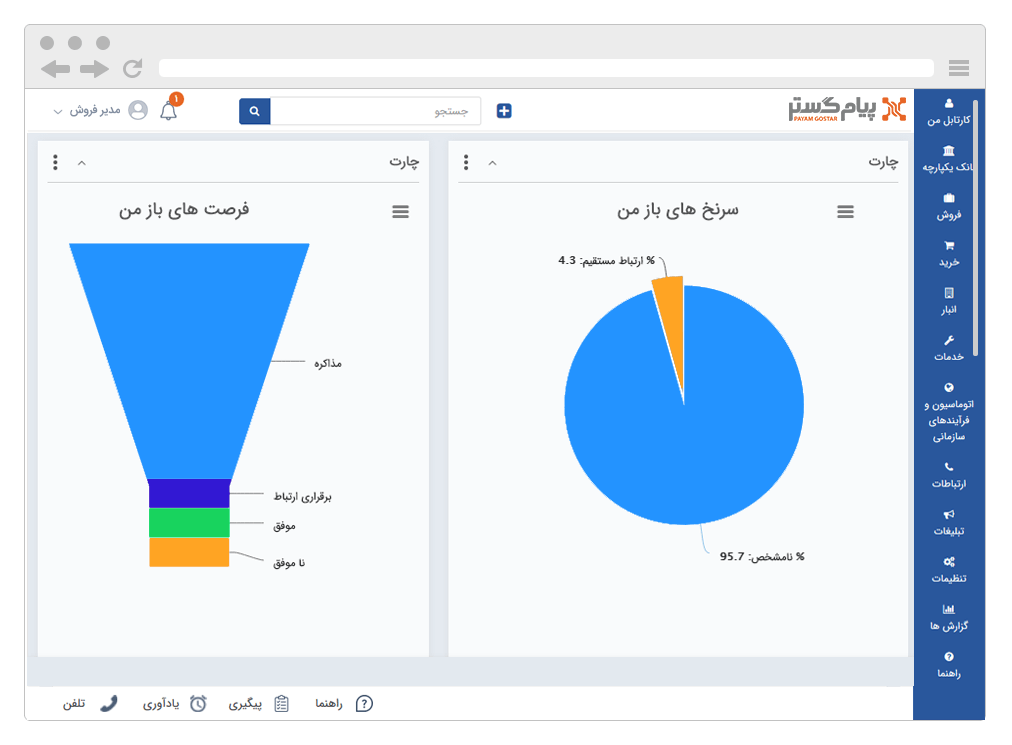Open the انبار (Inventory) section

coord(949,301)
